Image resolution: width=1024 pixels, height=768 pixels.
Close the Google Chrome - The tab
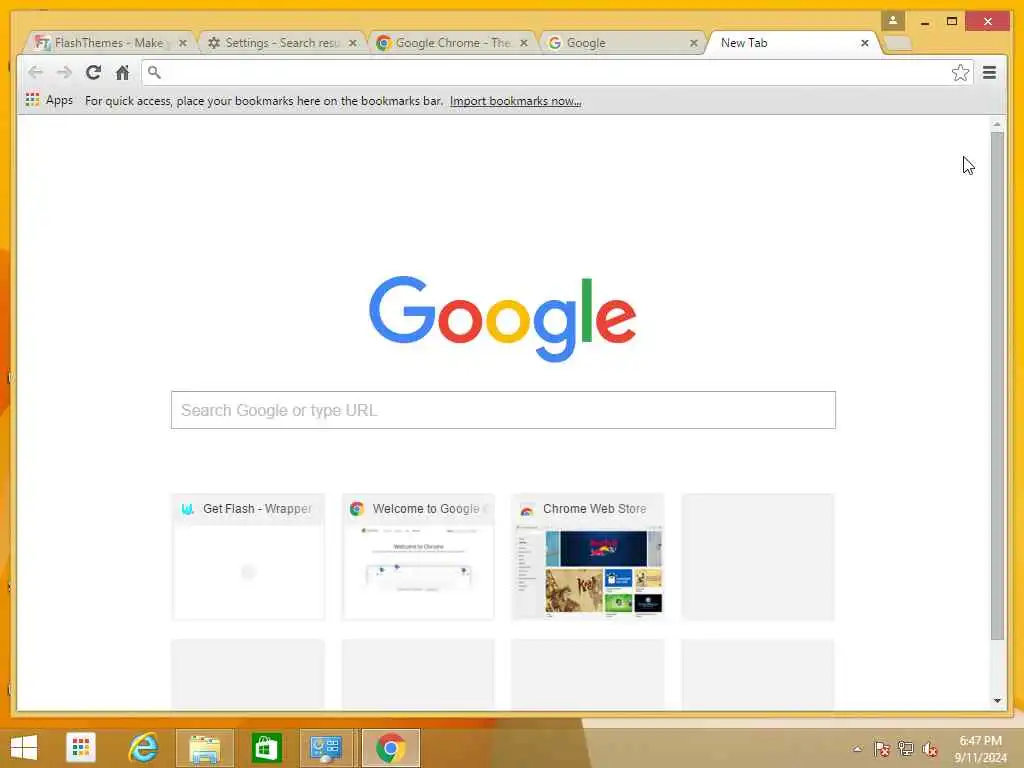[524, 43]
